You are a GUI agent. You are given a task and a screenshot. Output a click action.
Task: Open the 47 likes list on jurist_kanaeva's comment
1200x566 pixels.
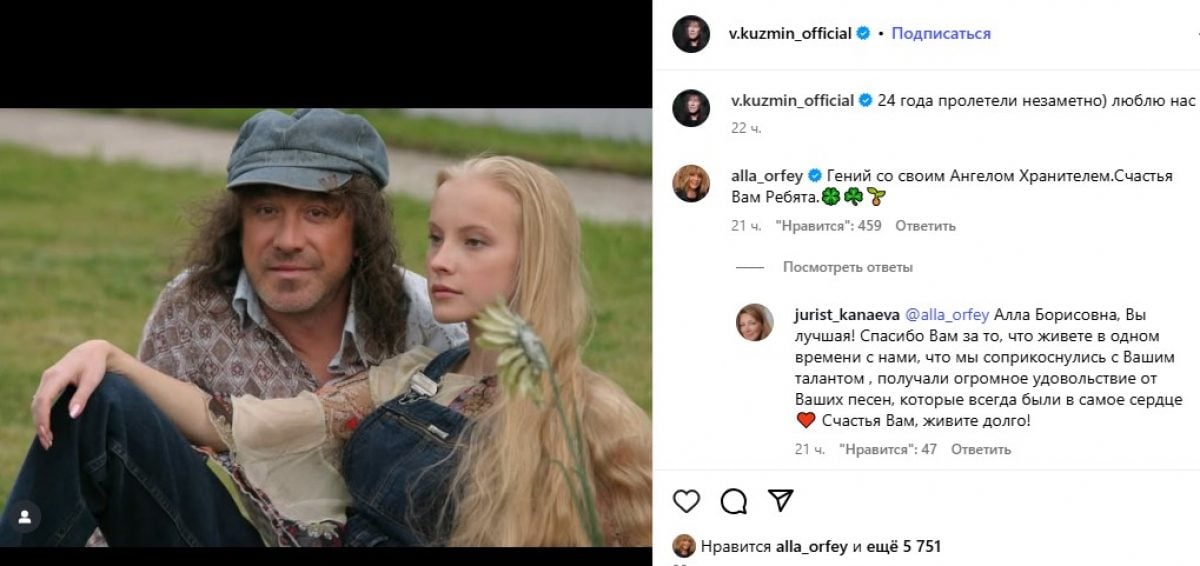pyautogui.click(x=888, y=449)
